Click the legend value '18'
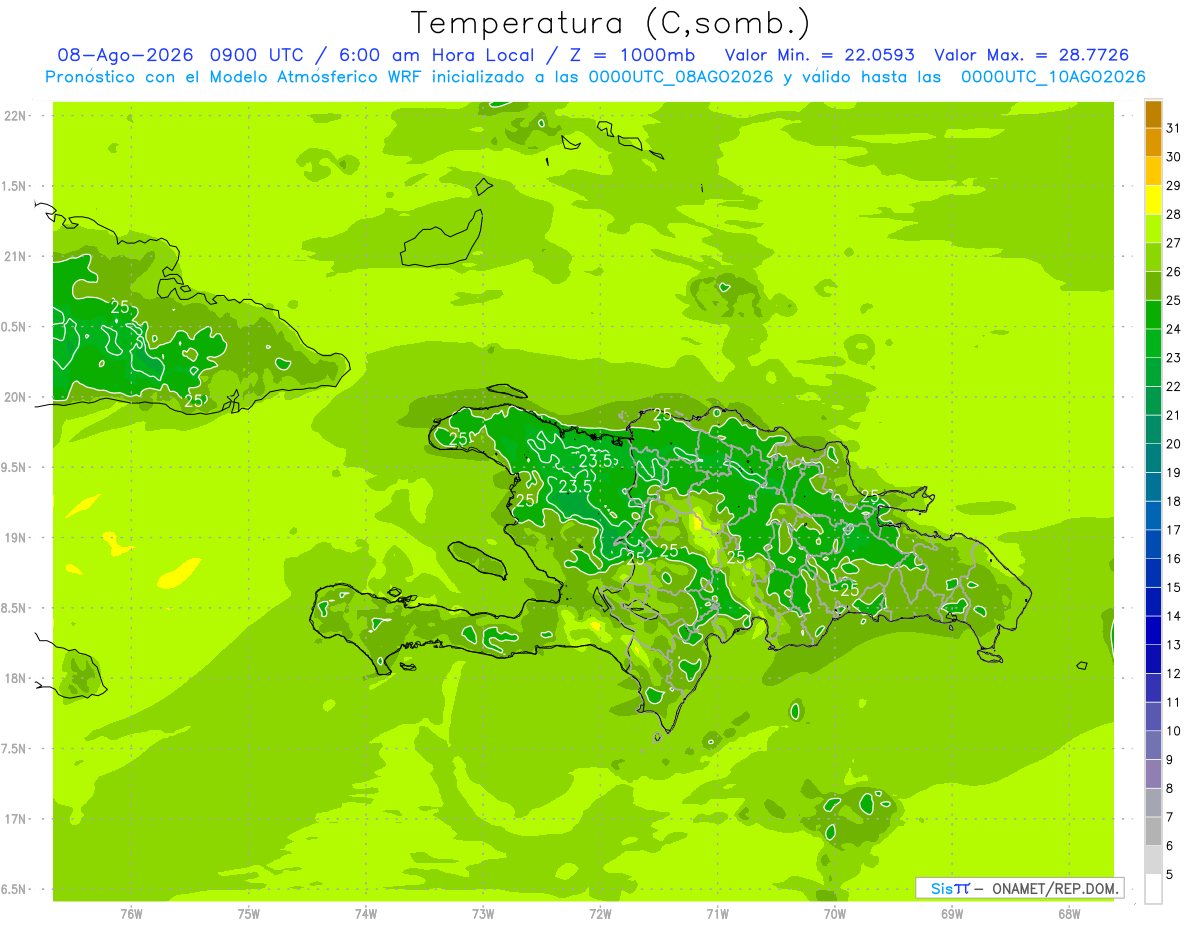The height and width of the screenshot is (927, 1200). [x=1174, y=501]
